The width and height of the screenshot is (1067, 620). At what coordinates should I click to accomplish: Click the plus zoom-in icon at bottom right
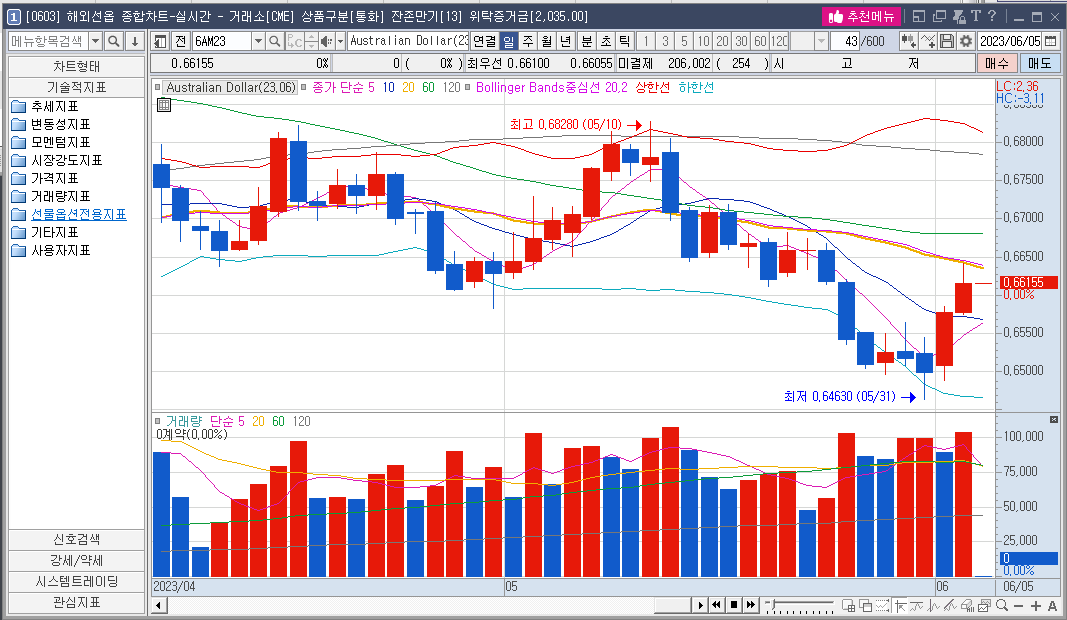coord(1035,606)
